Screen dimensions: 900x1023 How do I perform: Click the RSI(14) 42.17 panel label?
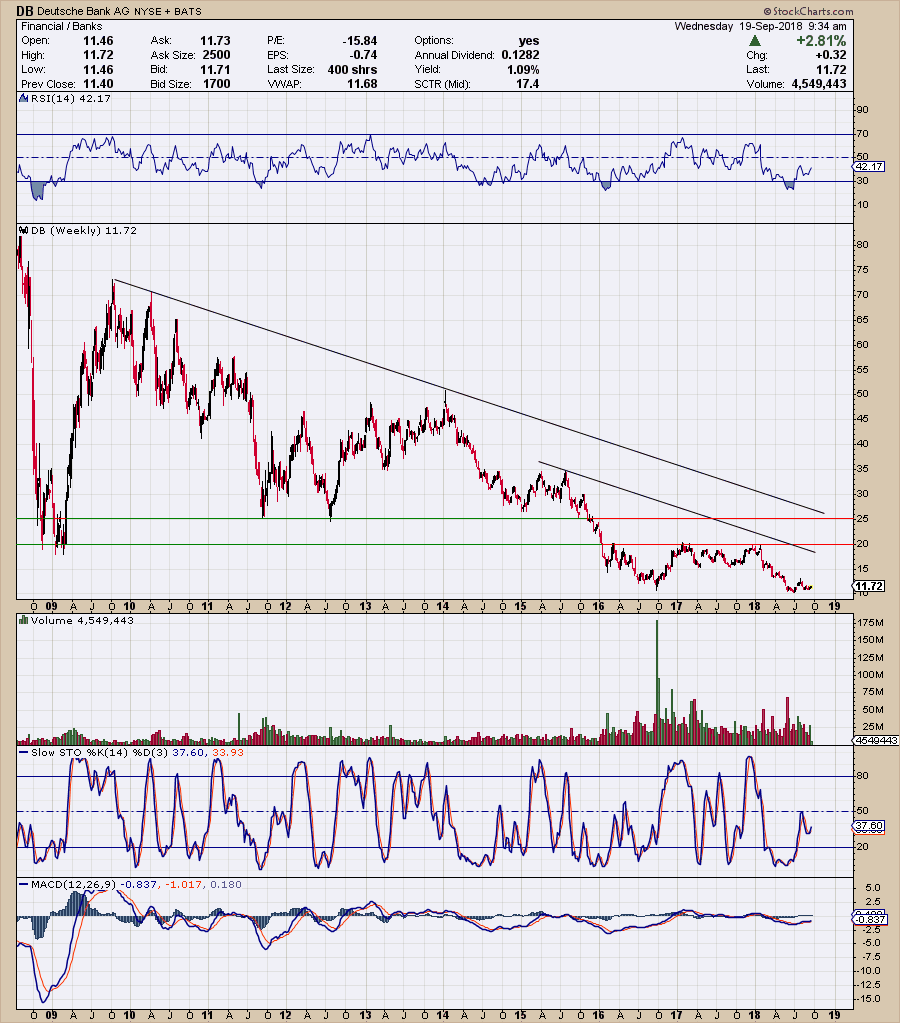70,99
